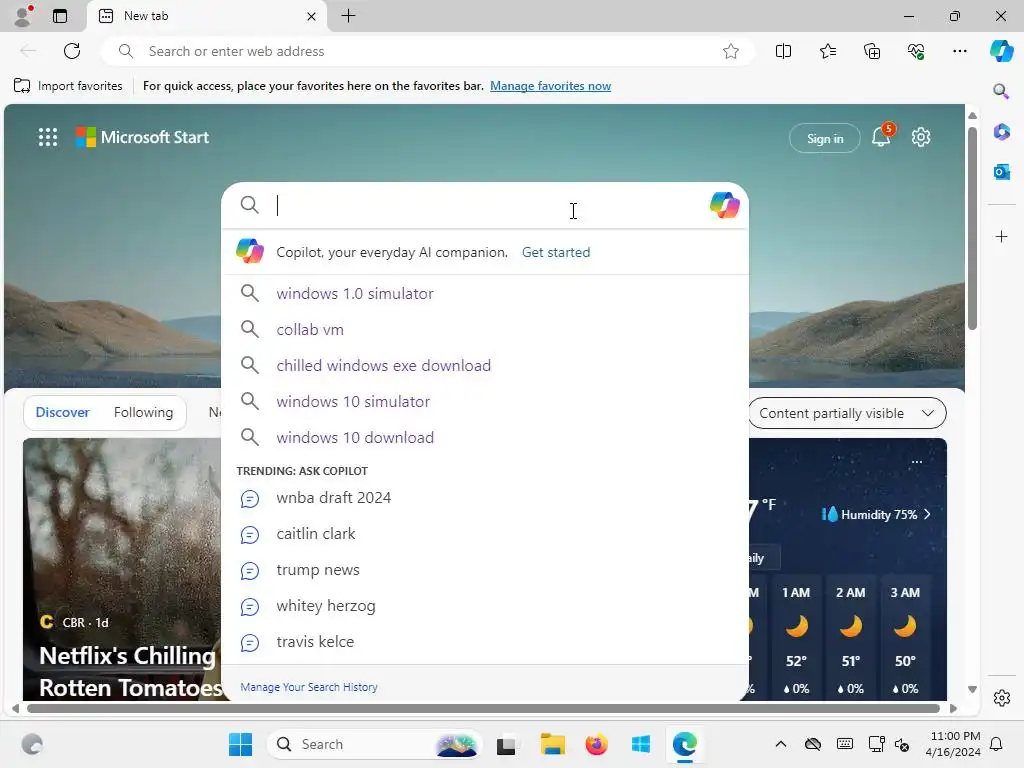The image size is (1024, 768).
Task: Click the taskbar Search box
Action: pos(375,744)
